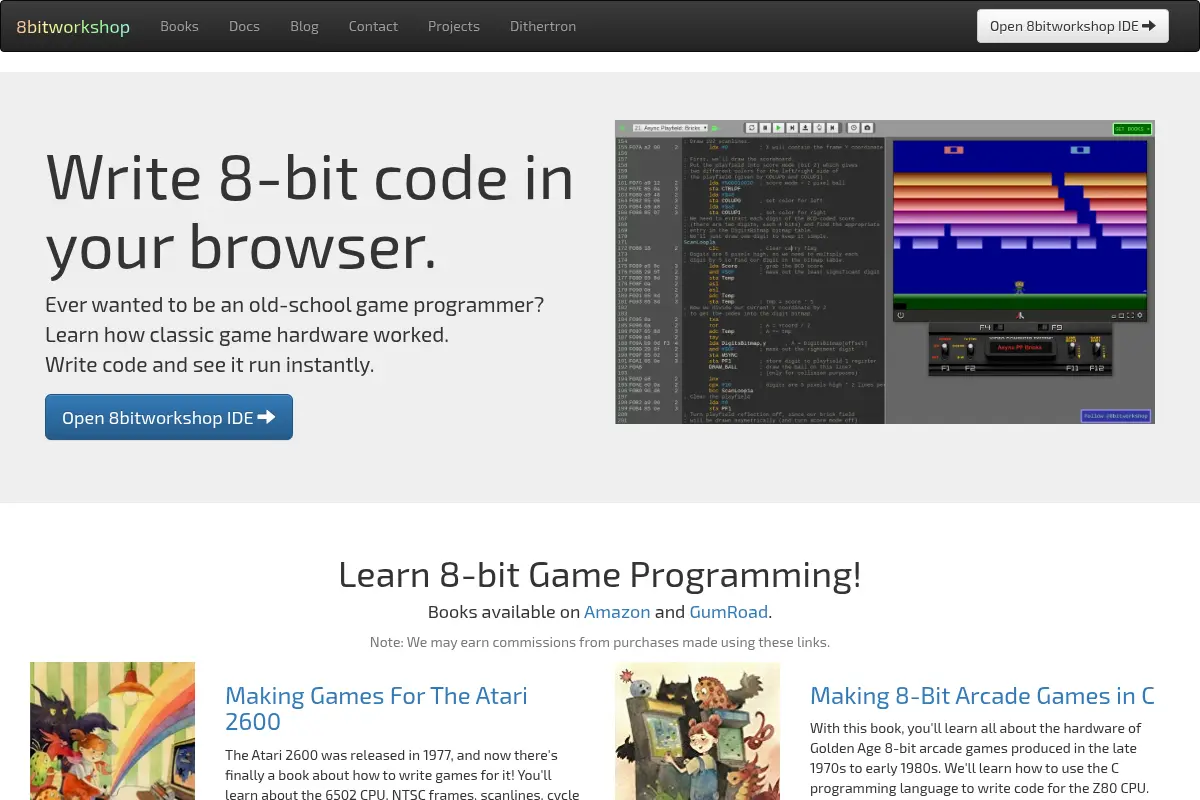Click the 8bitworkshop brand logo
This screenshot has height=800, width=1200.
73,27
